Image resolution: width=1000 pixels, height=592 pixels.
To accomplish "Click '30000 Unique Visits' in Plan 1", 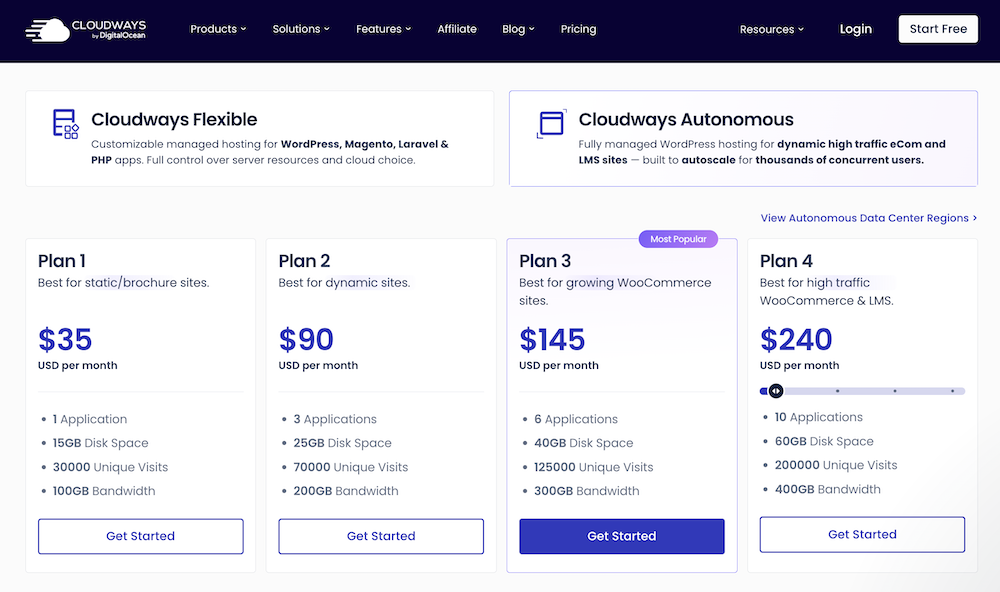I will click(110, 467).
